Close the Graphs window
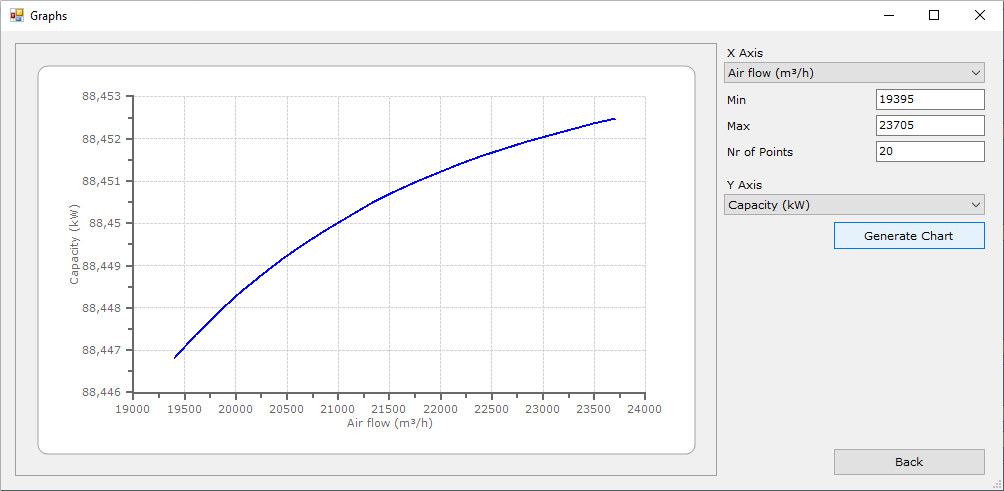The height and width of the screenshot is (491, 1004). point(980,15)
